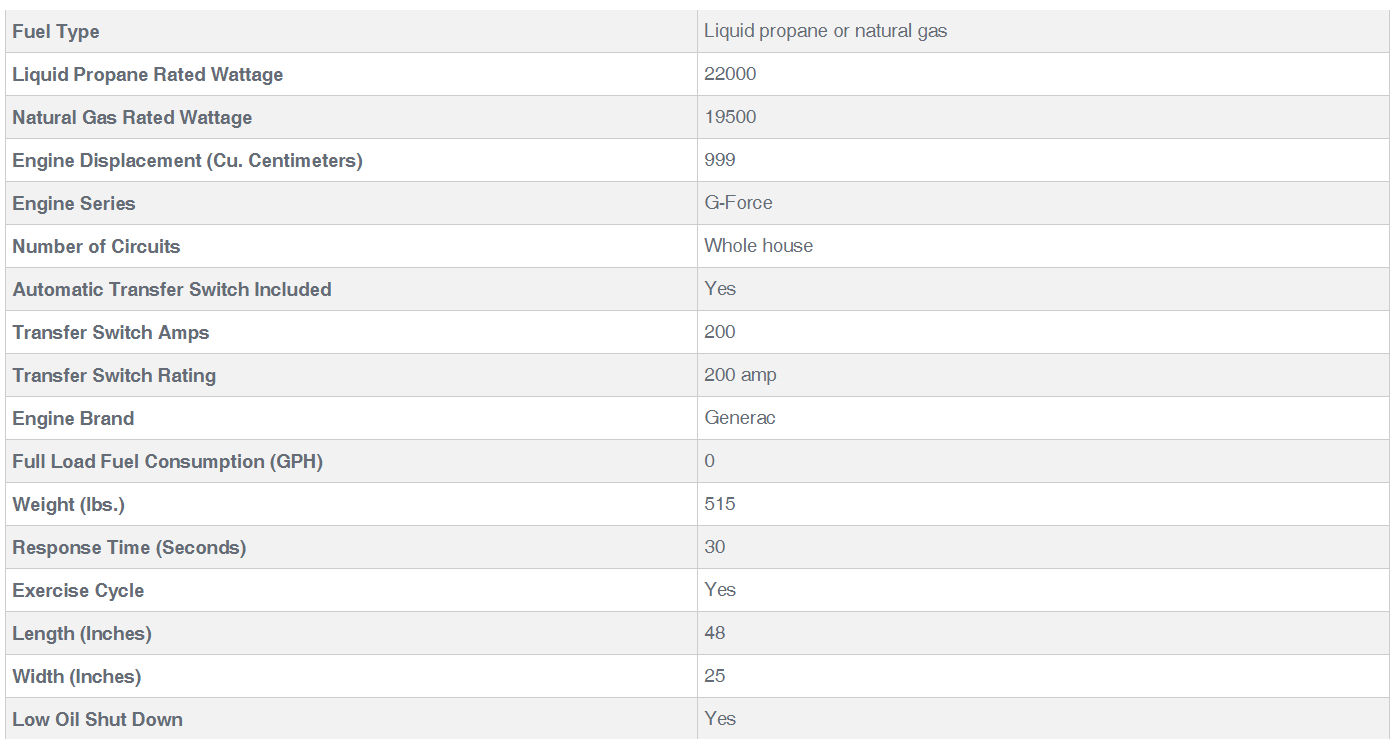Click the Fuel Type label cell
The image size is (1396, 739).
(x=351, y=32)
